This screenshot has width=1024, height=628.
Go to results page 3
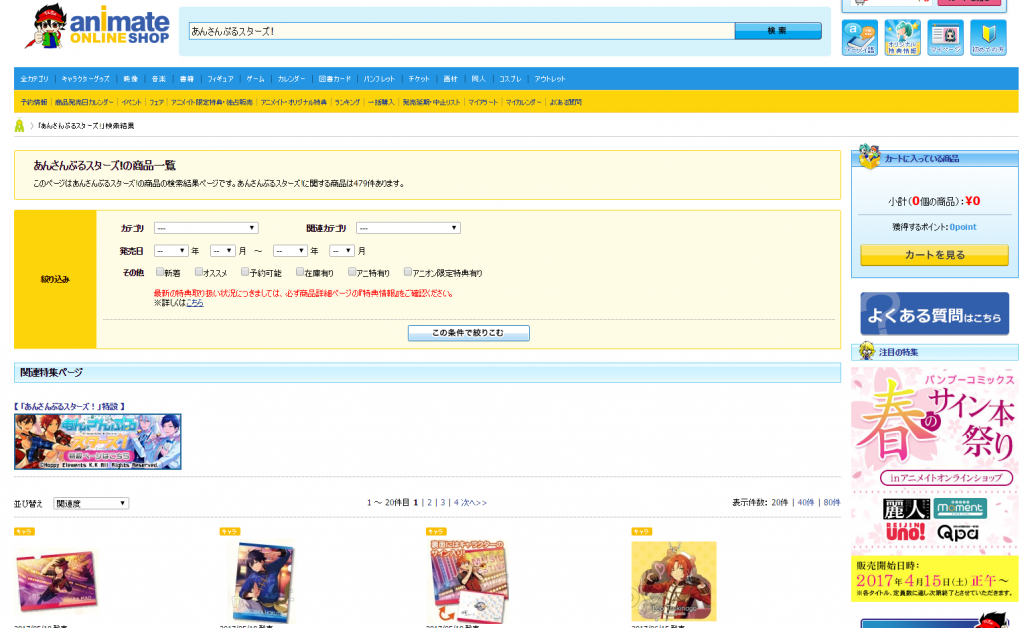pyautogui.click(x=442, y=503)
